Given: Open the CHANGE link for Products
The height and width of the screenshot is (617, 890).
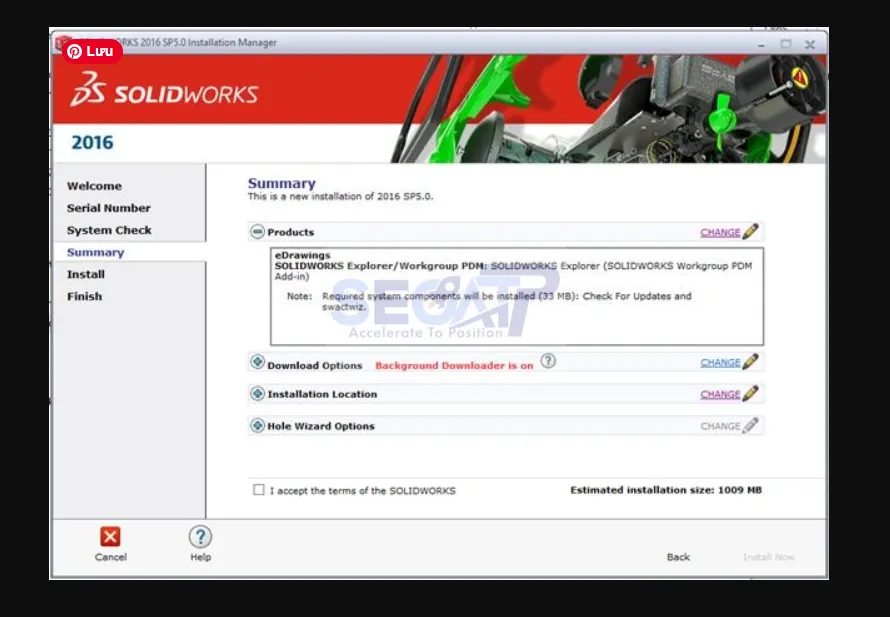Looking at the screenshot, I should (721, 231).
